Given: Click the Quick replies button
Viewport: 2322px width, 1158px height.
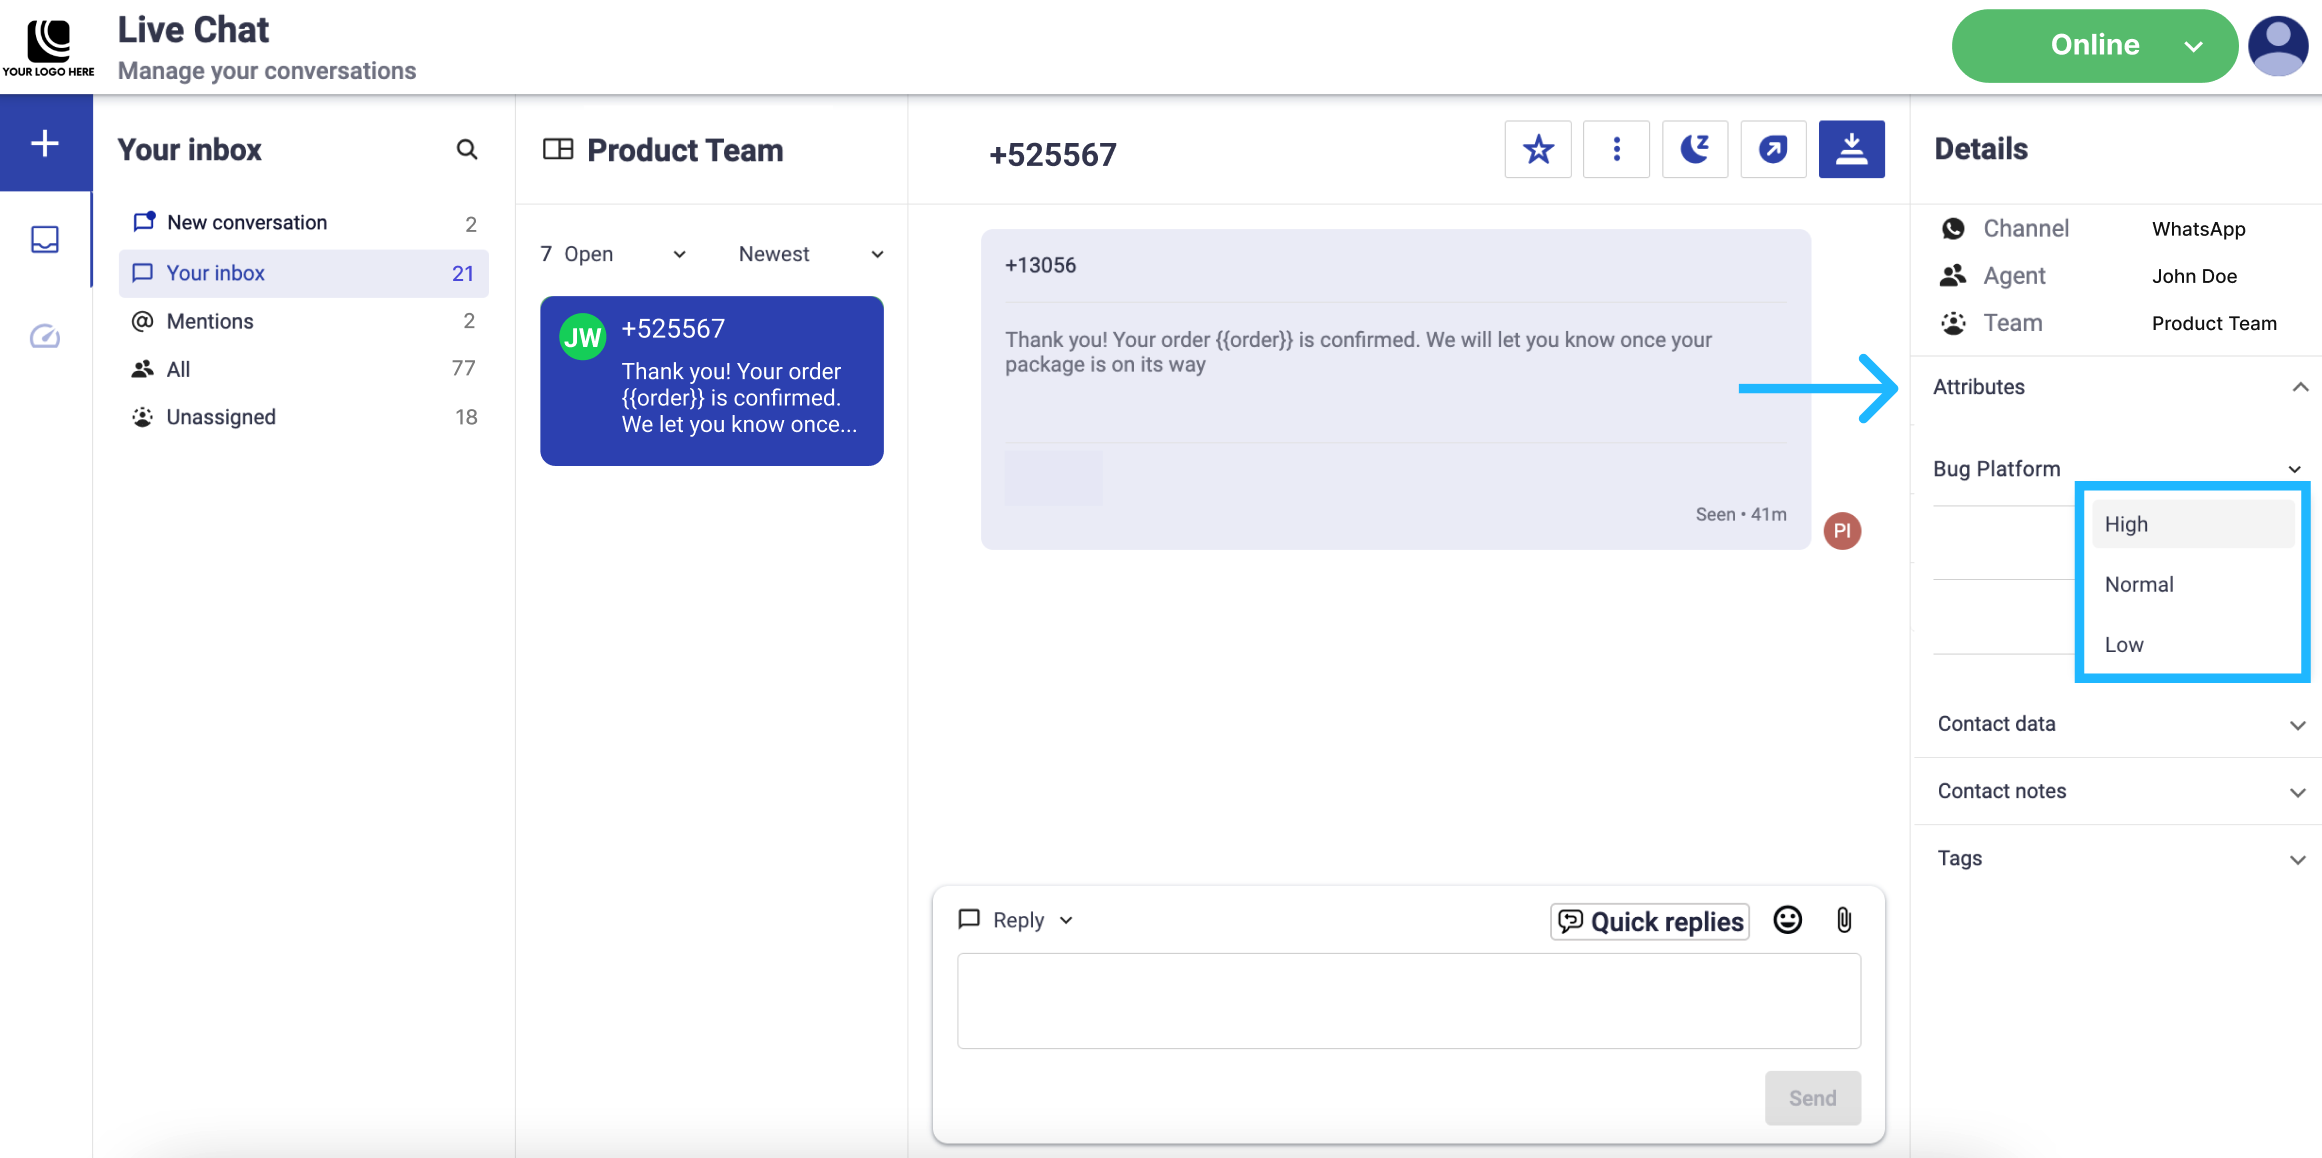Looking at the screenshot, I should tap(1650, 921).
